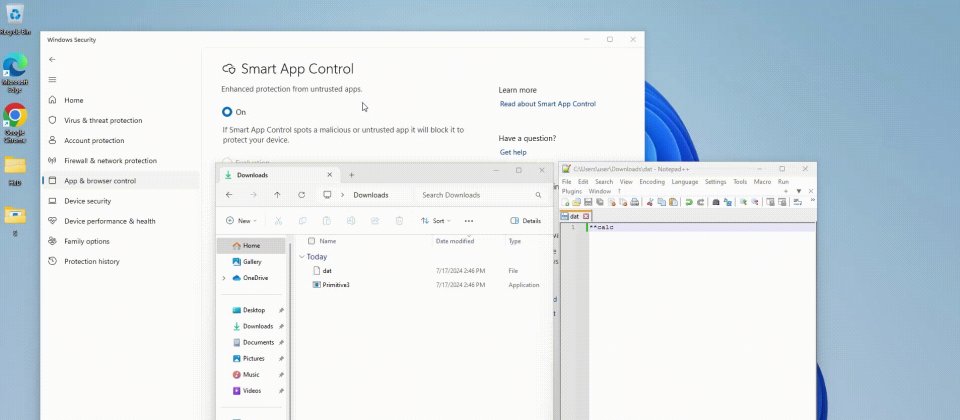Open Google Chrome desktop shortcut
Image resolution: width=960 pixels, height=420 pixels.
pyautogui.click(x=15, y=122)
